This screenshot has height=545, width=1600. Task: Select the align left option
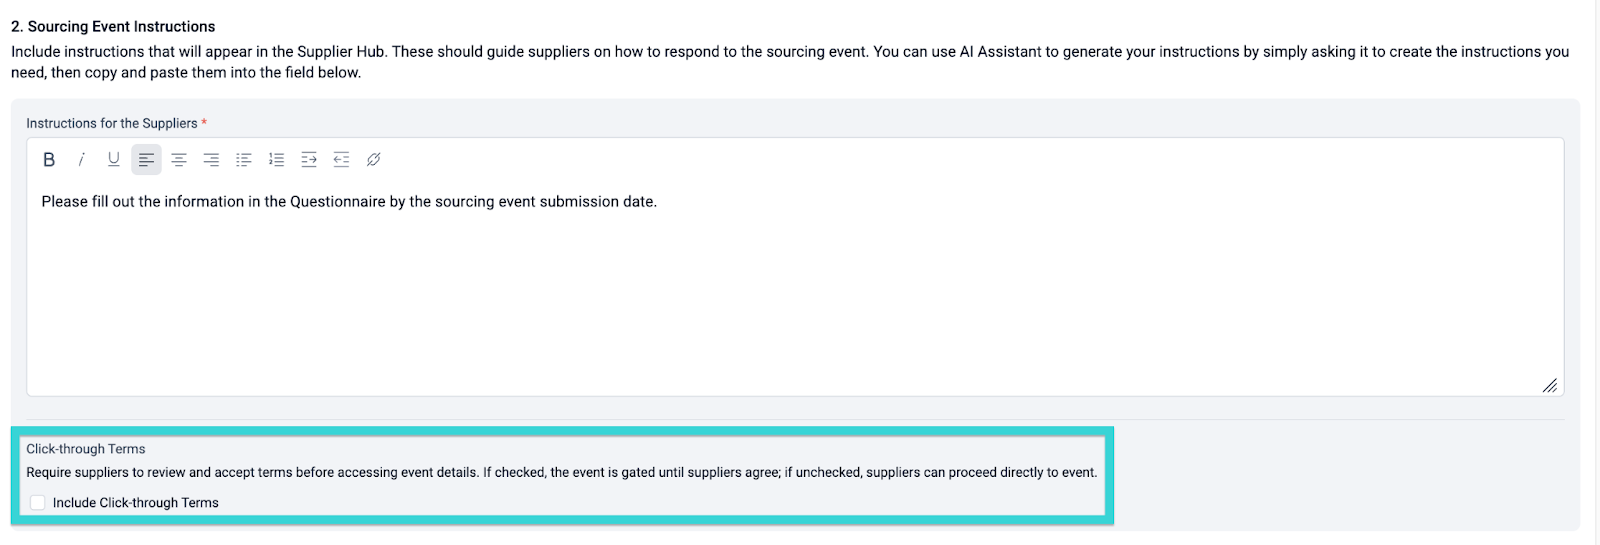click(146, 160)
